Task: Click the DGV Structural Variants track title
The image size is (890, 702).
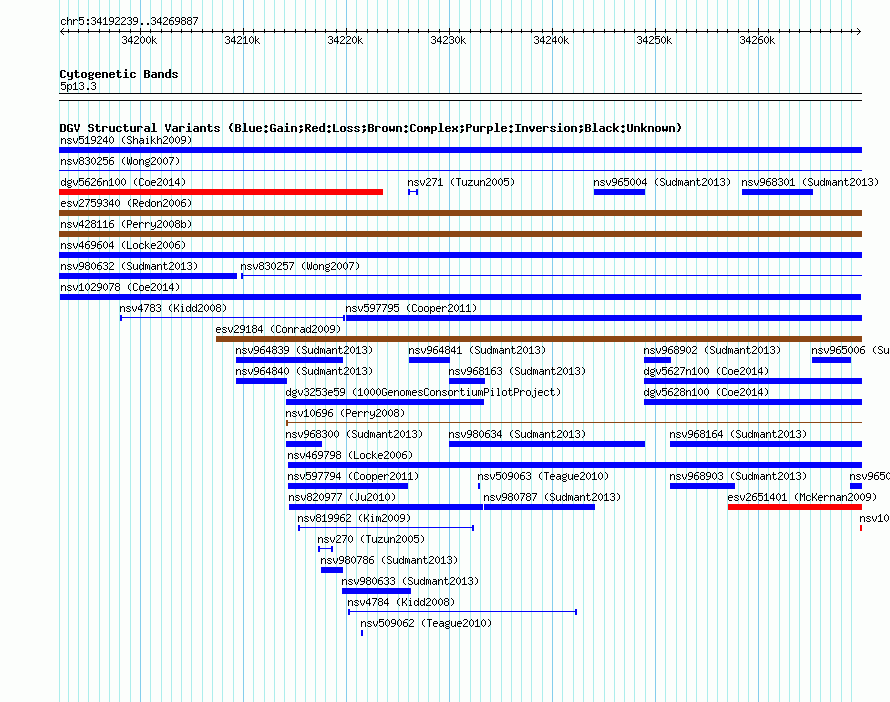Action: click(x=371, y=128)
